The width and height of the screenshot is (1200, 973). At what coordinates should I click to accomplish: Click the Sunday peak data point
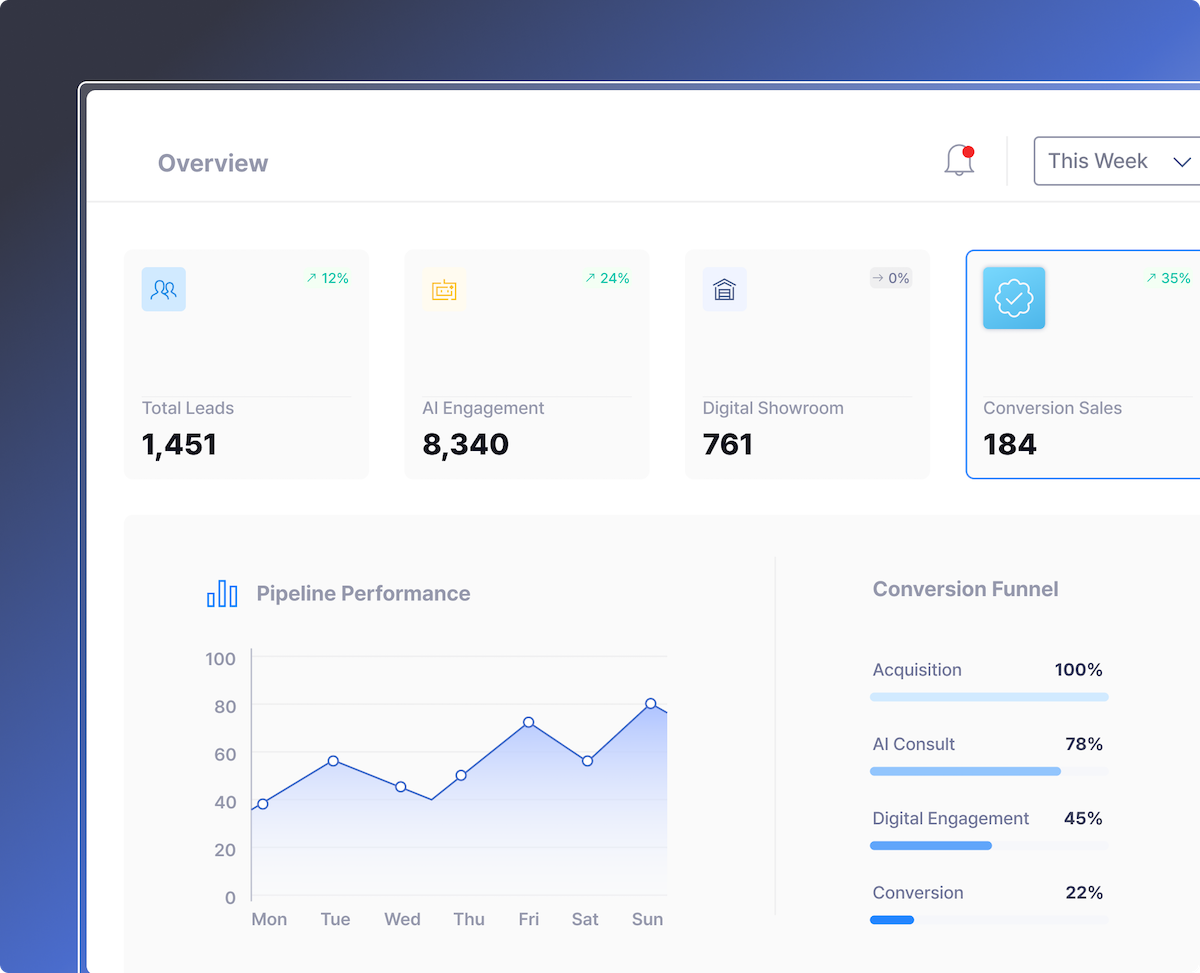pos(650,704)
